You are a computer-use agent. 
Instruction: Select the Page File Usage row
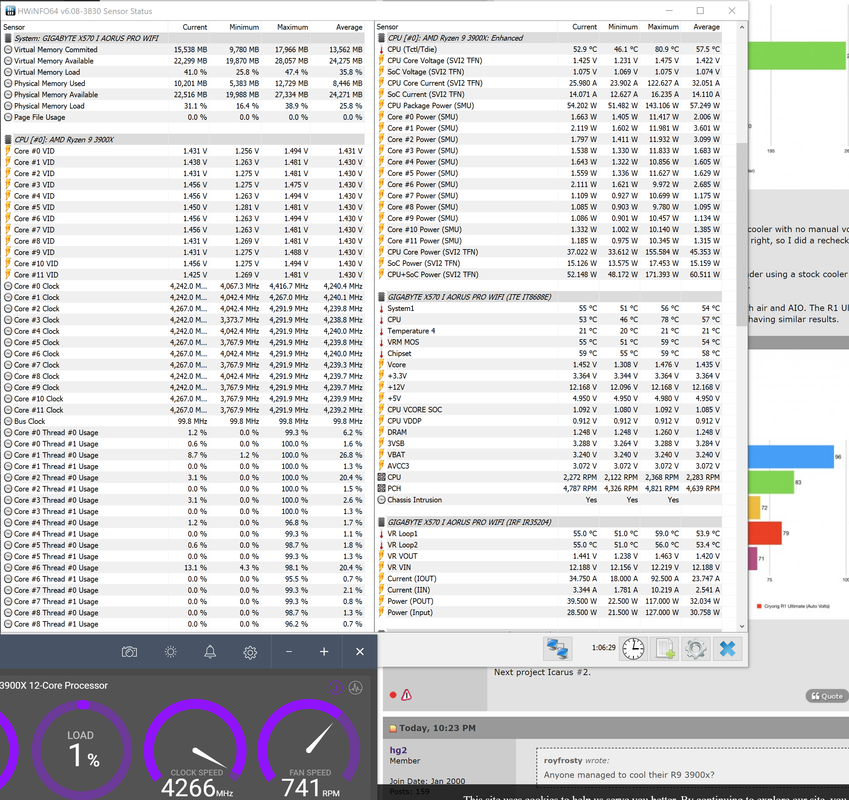(184, 117)
